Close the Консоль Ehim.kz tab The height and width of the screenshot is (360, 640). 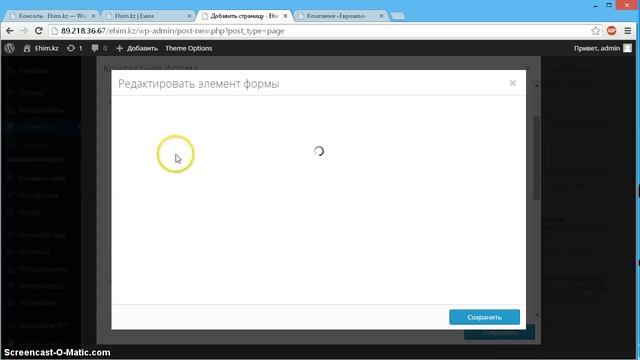click(x=93, y=16)
